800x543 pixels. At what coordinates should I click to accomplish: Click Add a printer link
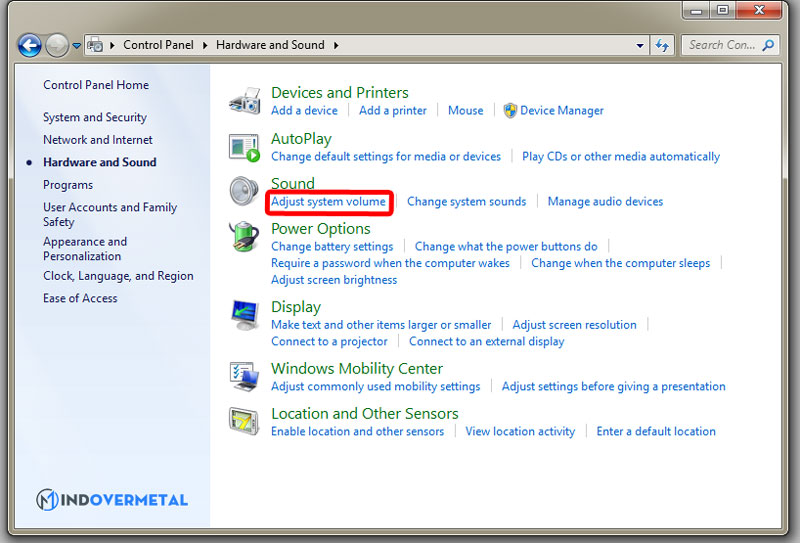(392, 110)
